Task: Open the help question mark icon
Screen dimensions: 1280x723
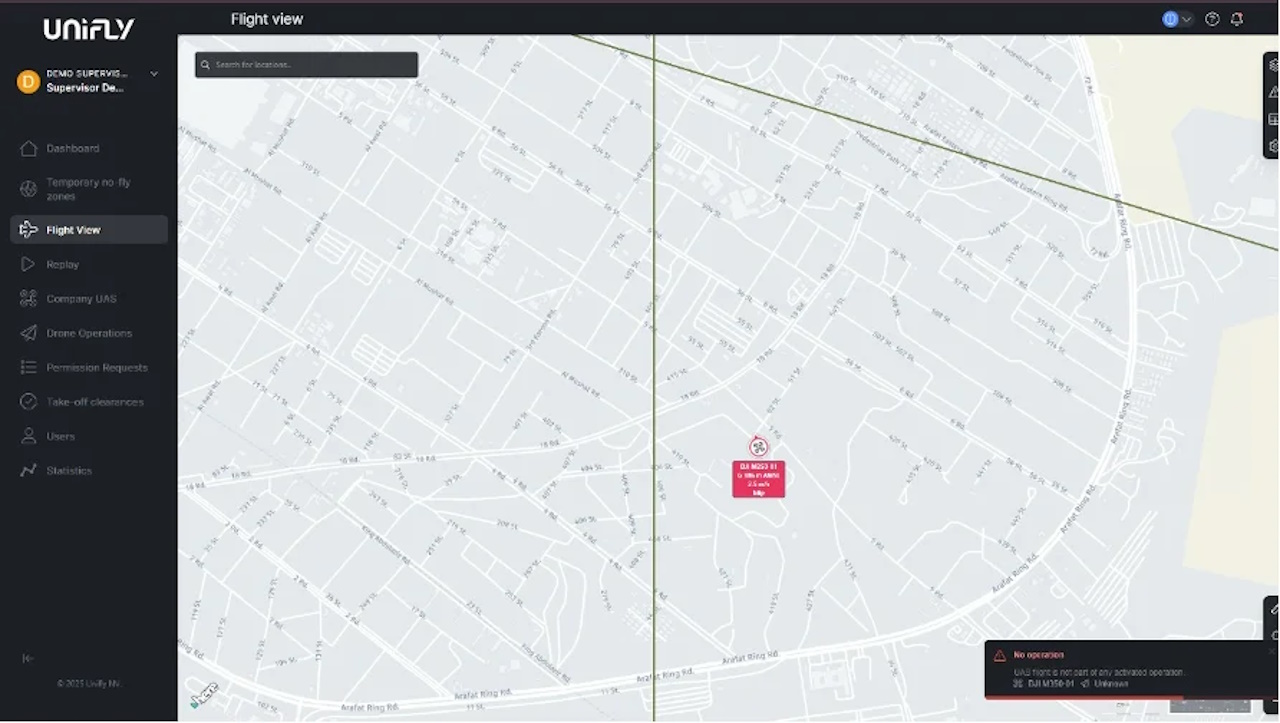Action: click(1212, 19)
